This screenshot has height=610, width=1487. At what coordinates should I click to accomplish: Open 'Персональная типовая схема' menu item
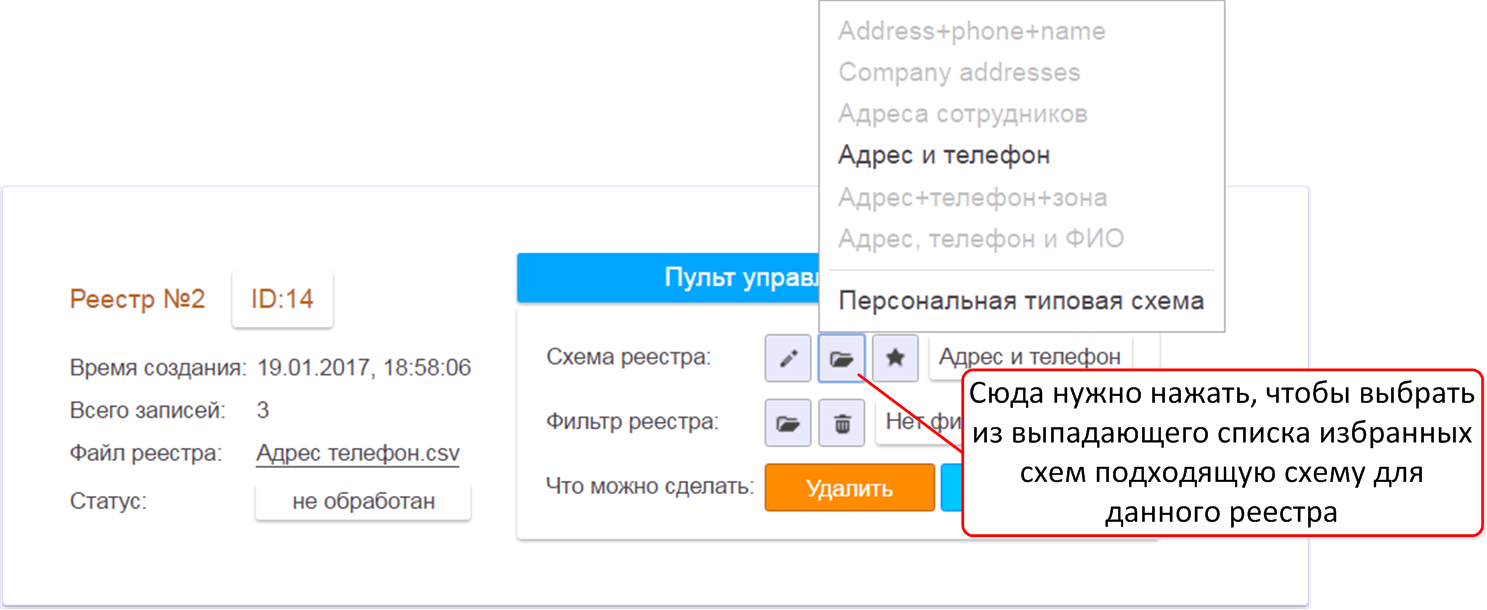point(1021,301)
